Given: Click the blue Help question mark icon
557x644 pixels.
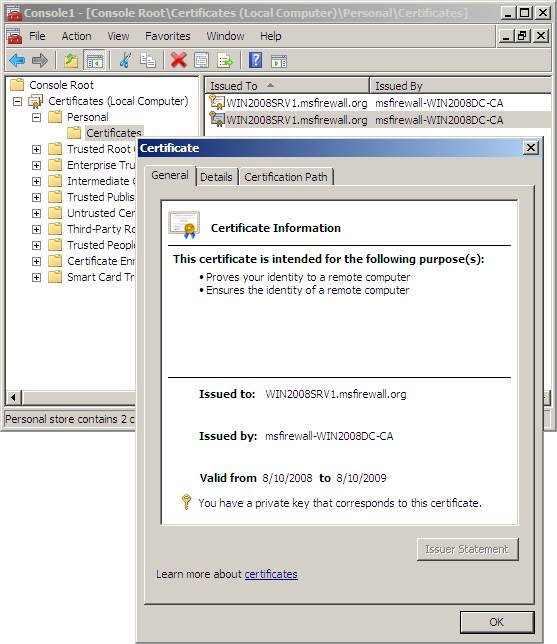Looking at the screenshot, I should [x=255, y=61].
